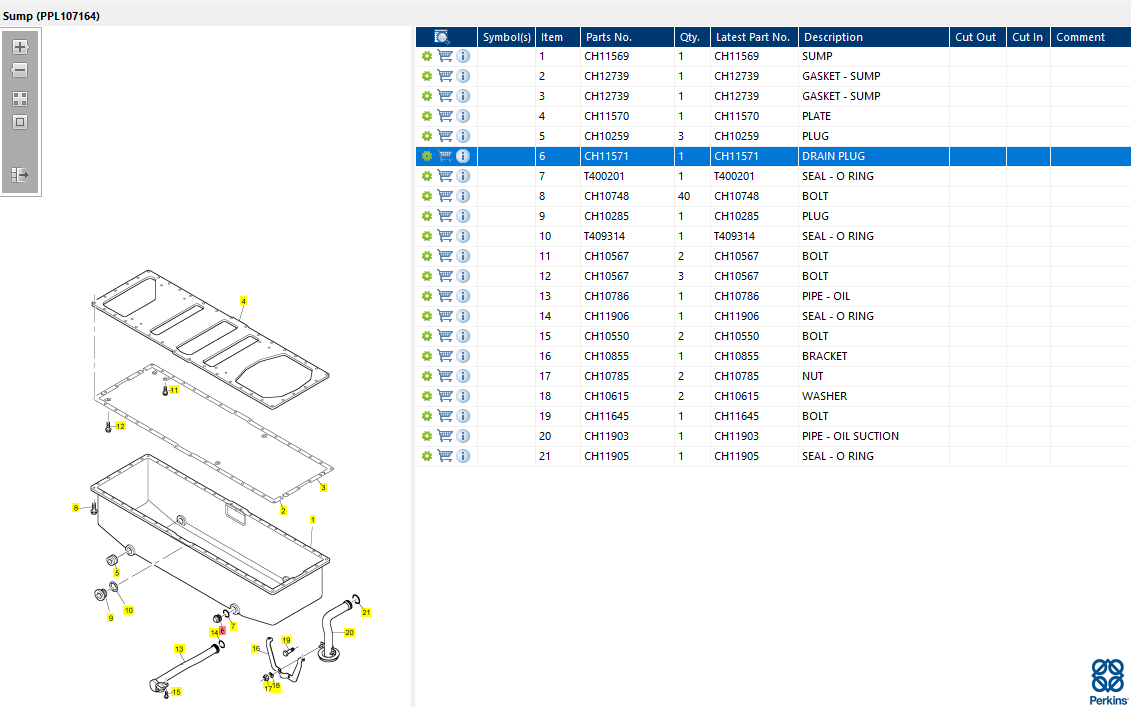
Task: Click cart icon for PIPE - OIL SUCTION
Action: pyautogui.click(x=445, y=436)
